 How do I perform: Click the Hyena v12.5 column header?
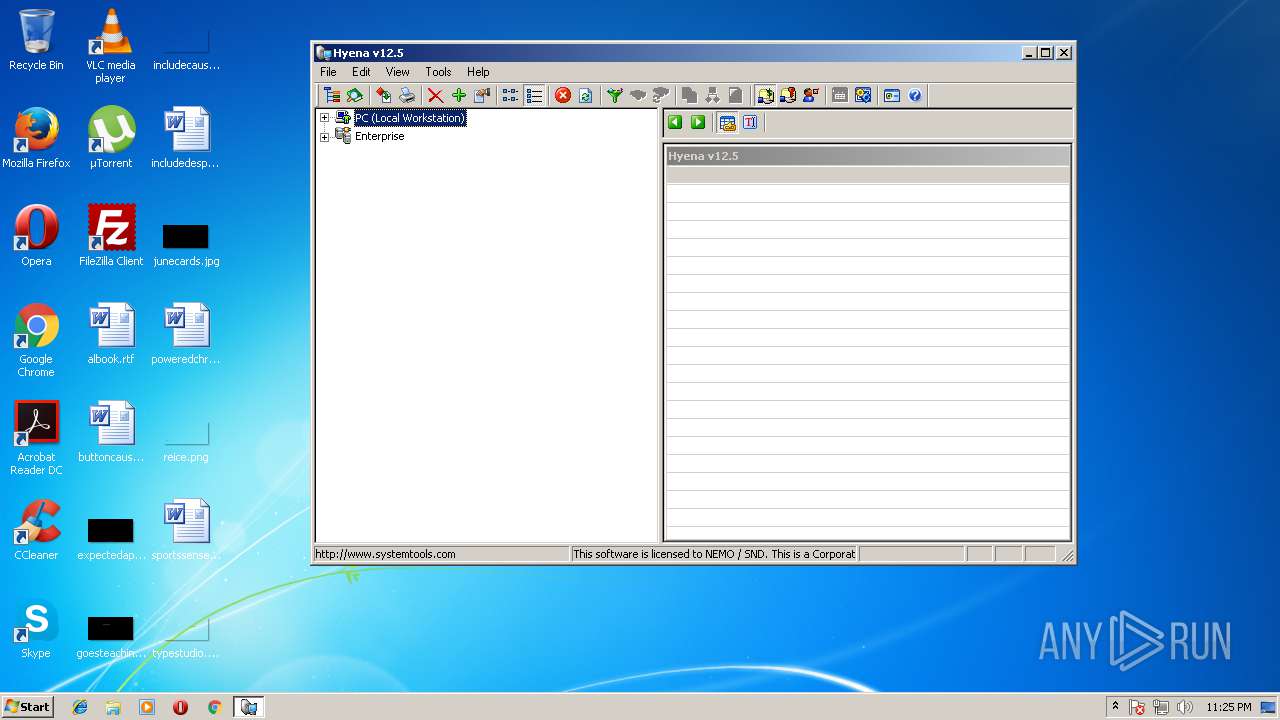pos(868,156)
